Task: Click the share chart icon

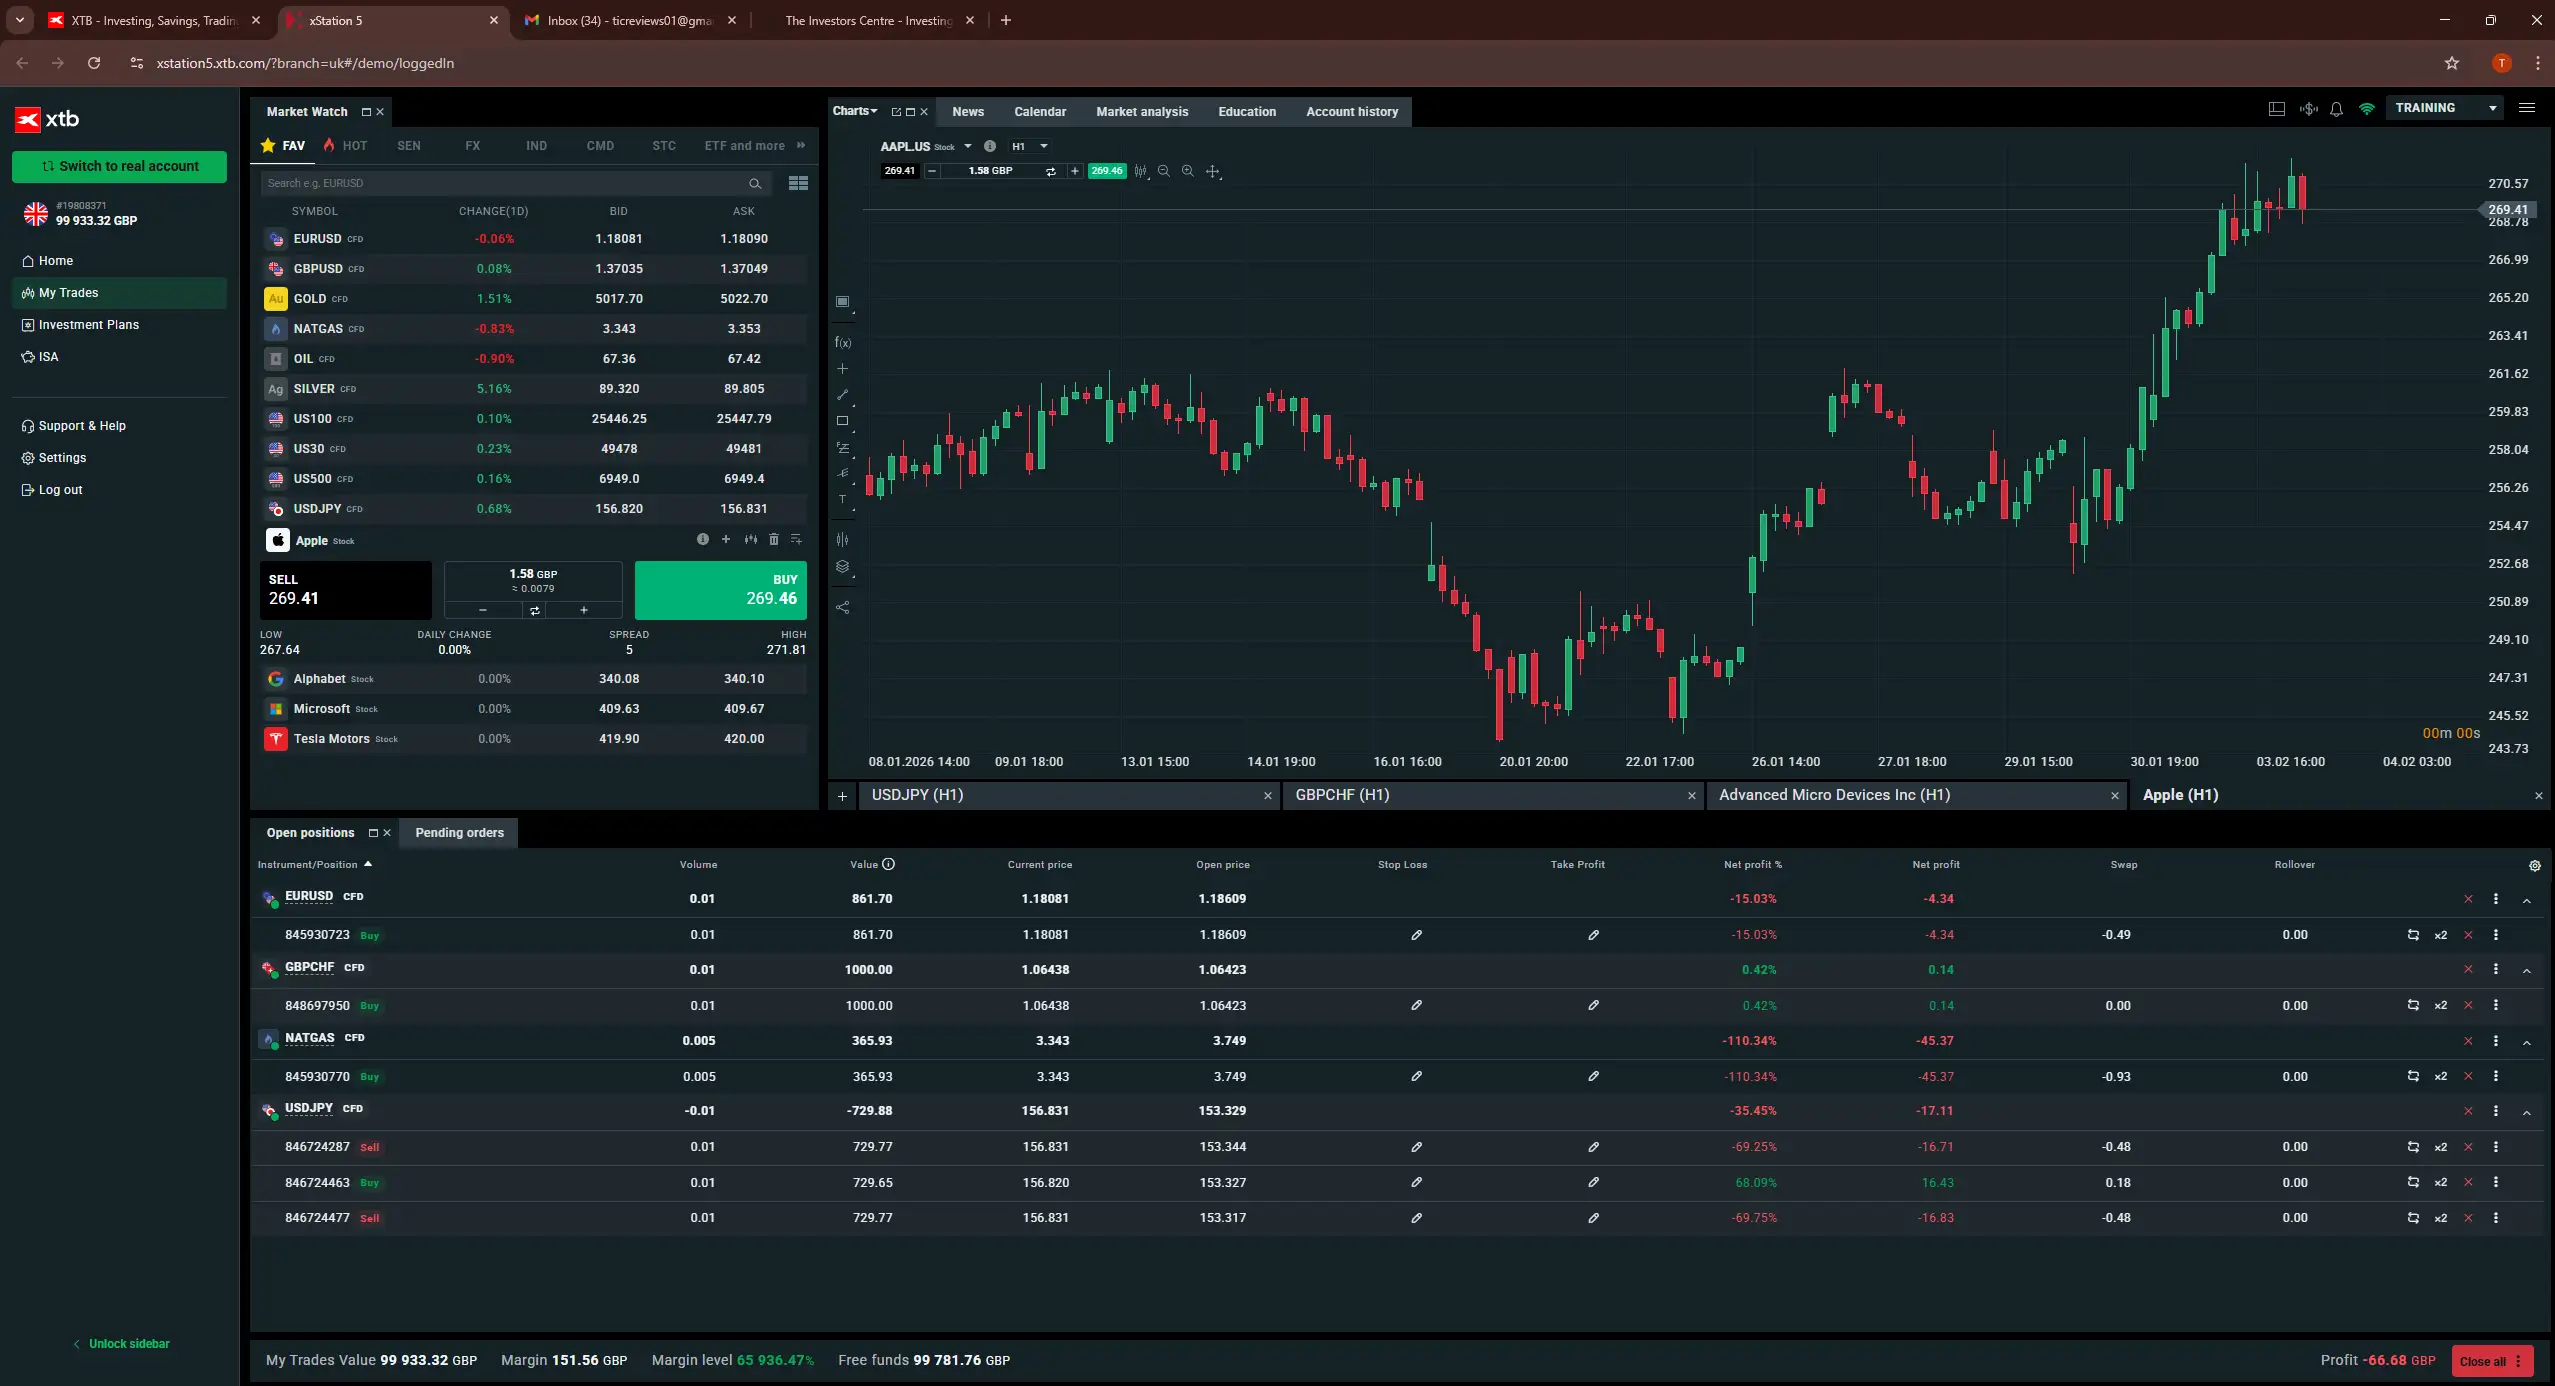Action: 843,607
